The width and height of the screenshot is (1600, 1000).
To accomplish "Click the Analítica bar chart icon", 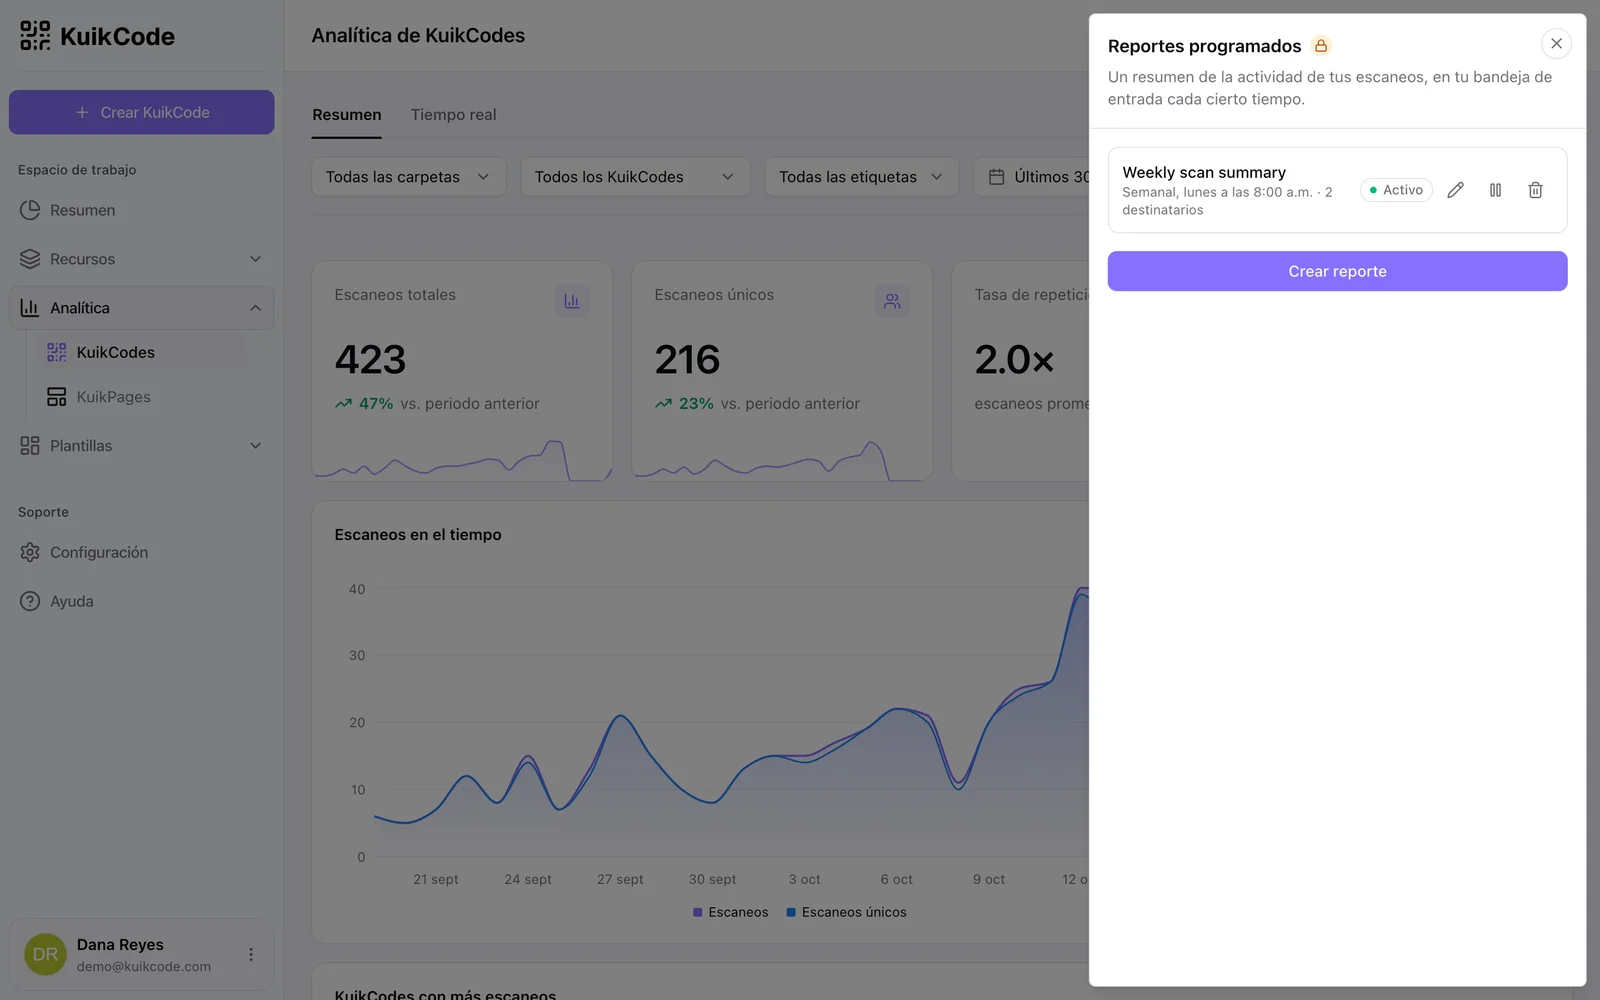I will pos(30,308).
